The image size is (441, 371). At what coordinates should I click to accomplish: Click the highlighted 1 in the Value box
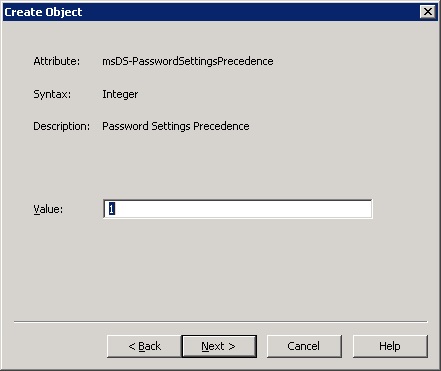click(x=112, y=209)
